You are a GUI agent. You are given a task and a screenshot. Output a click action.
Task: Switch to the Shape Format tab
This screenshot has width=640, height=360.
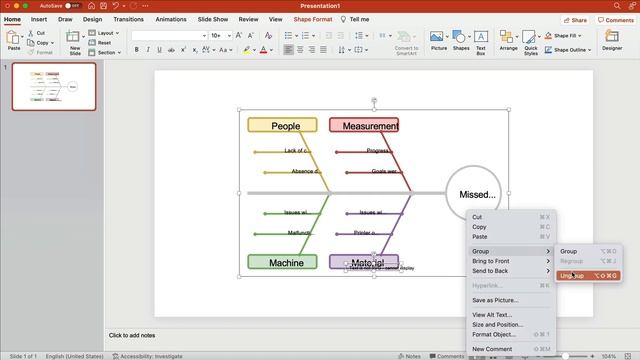(313, 19)
